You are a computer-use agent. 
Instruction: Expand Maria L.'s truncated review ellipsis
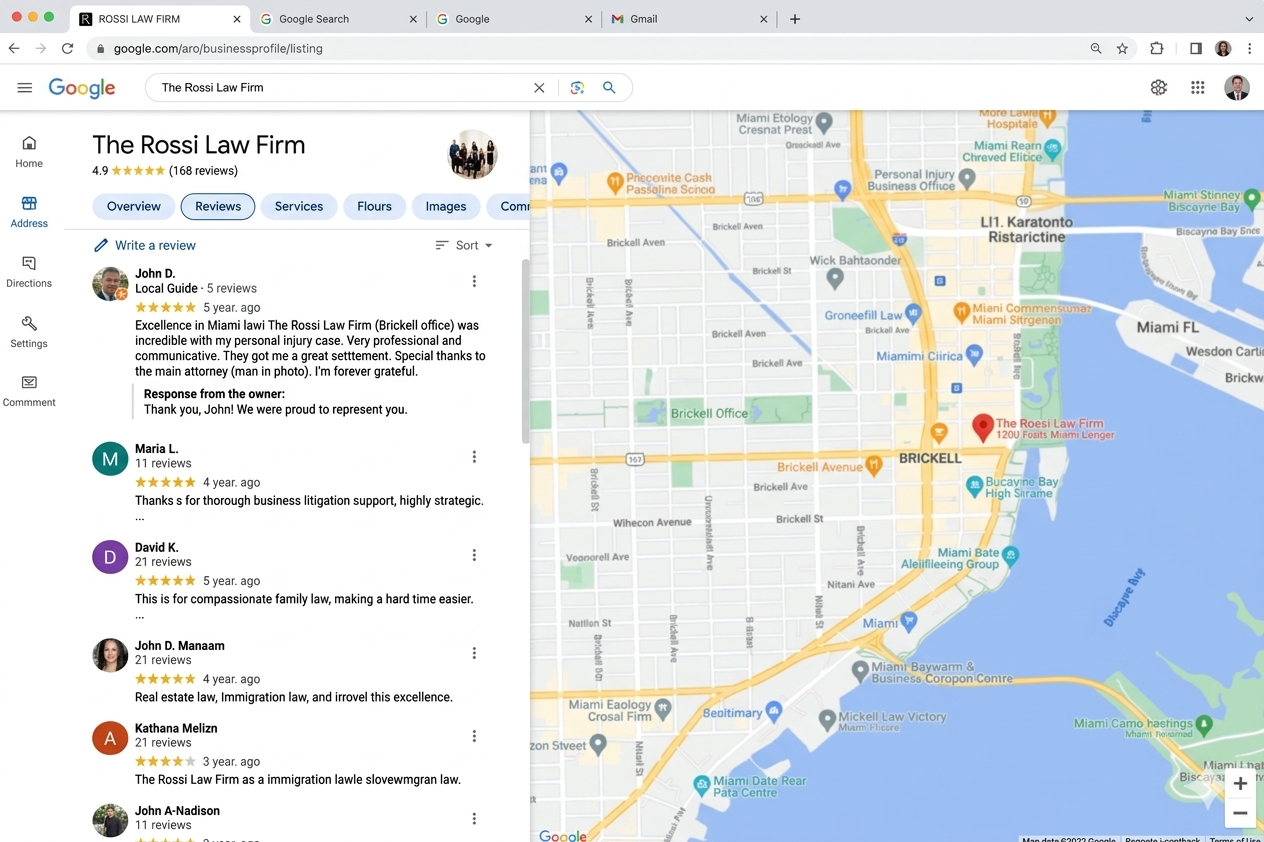coord(140,518)
